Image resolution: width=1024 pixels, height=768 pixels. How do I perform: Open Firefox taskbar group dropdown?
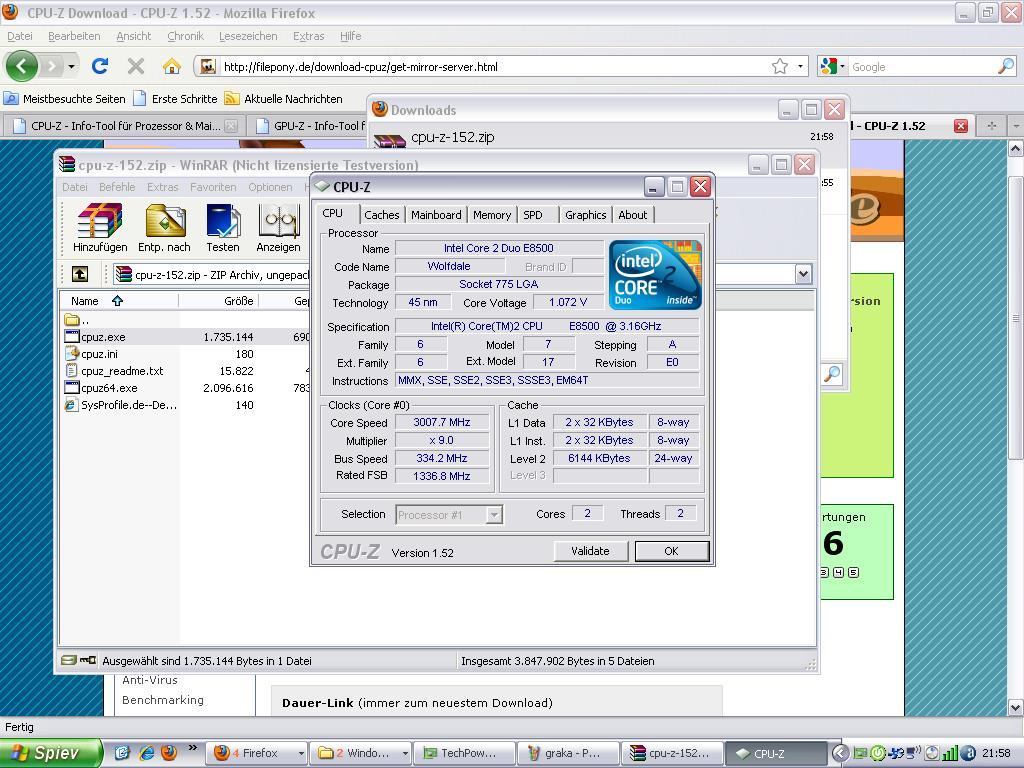pyautogui.click(x=301, y=753)
